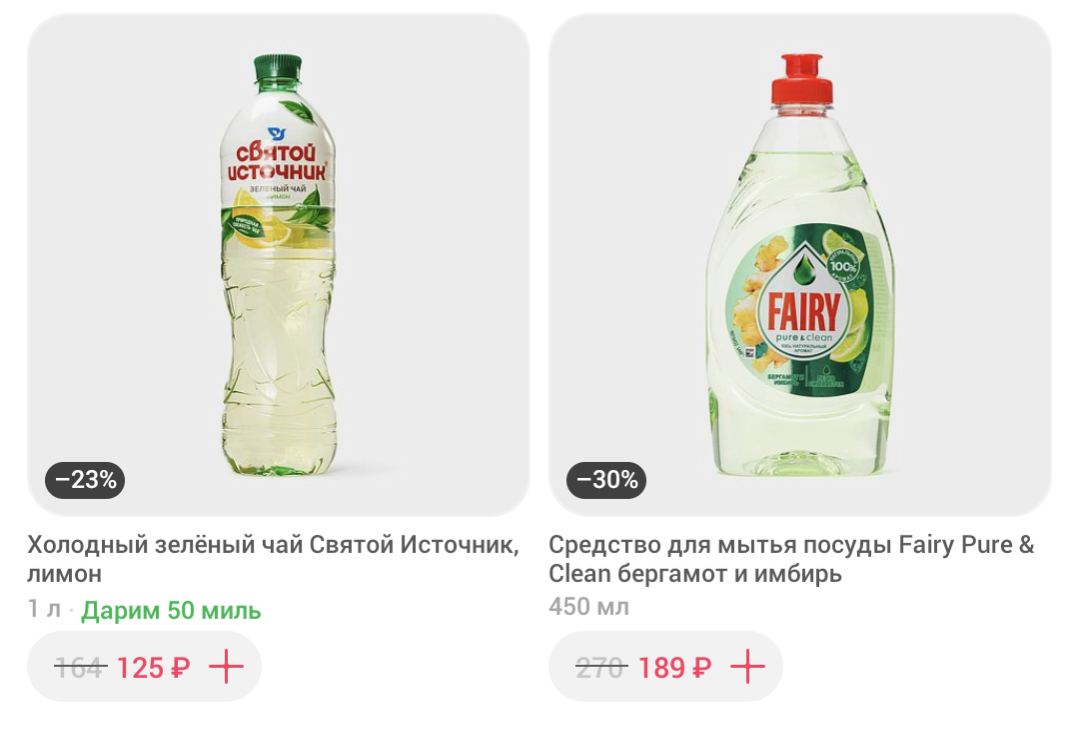Click the Святой Источник logo on the bottle

click(x=277, y=161)
